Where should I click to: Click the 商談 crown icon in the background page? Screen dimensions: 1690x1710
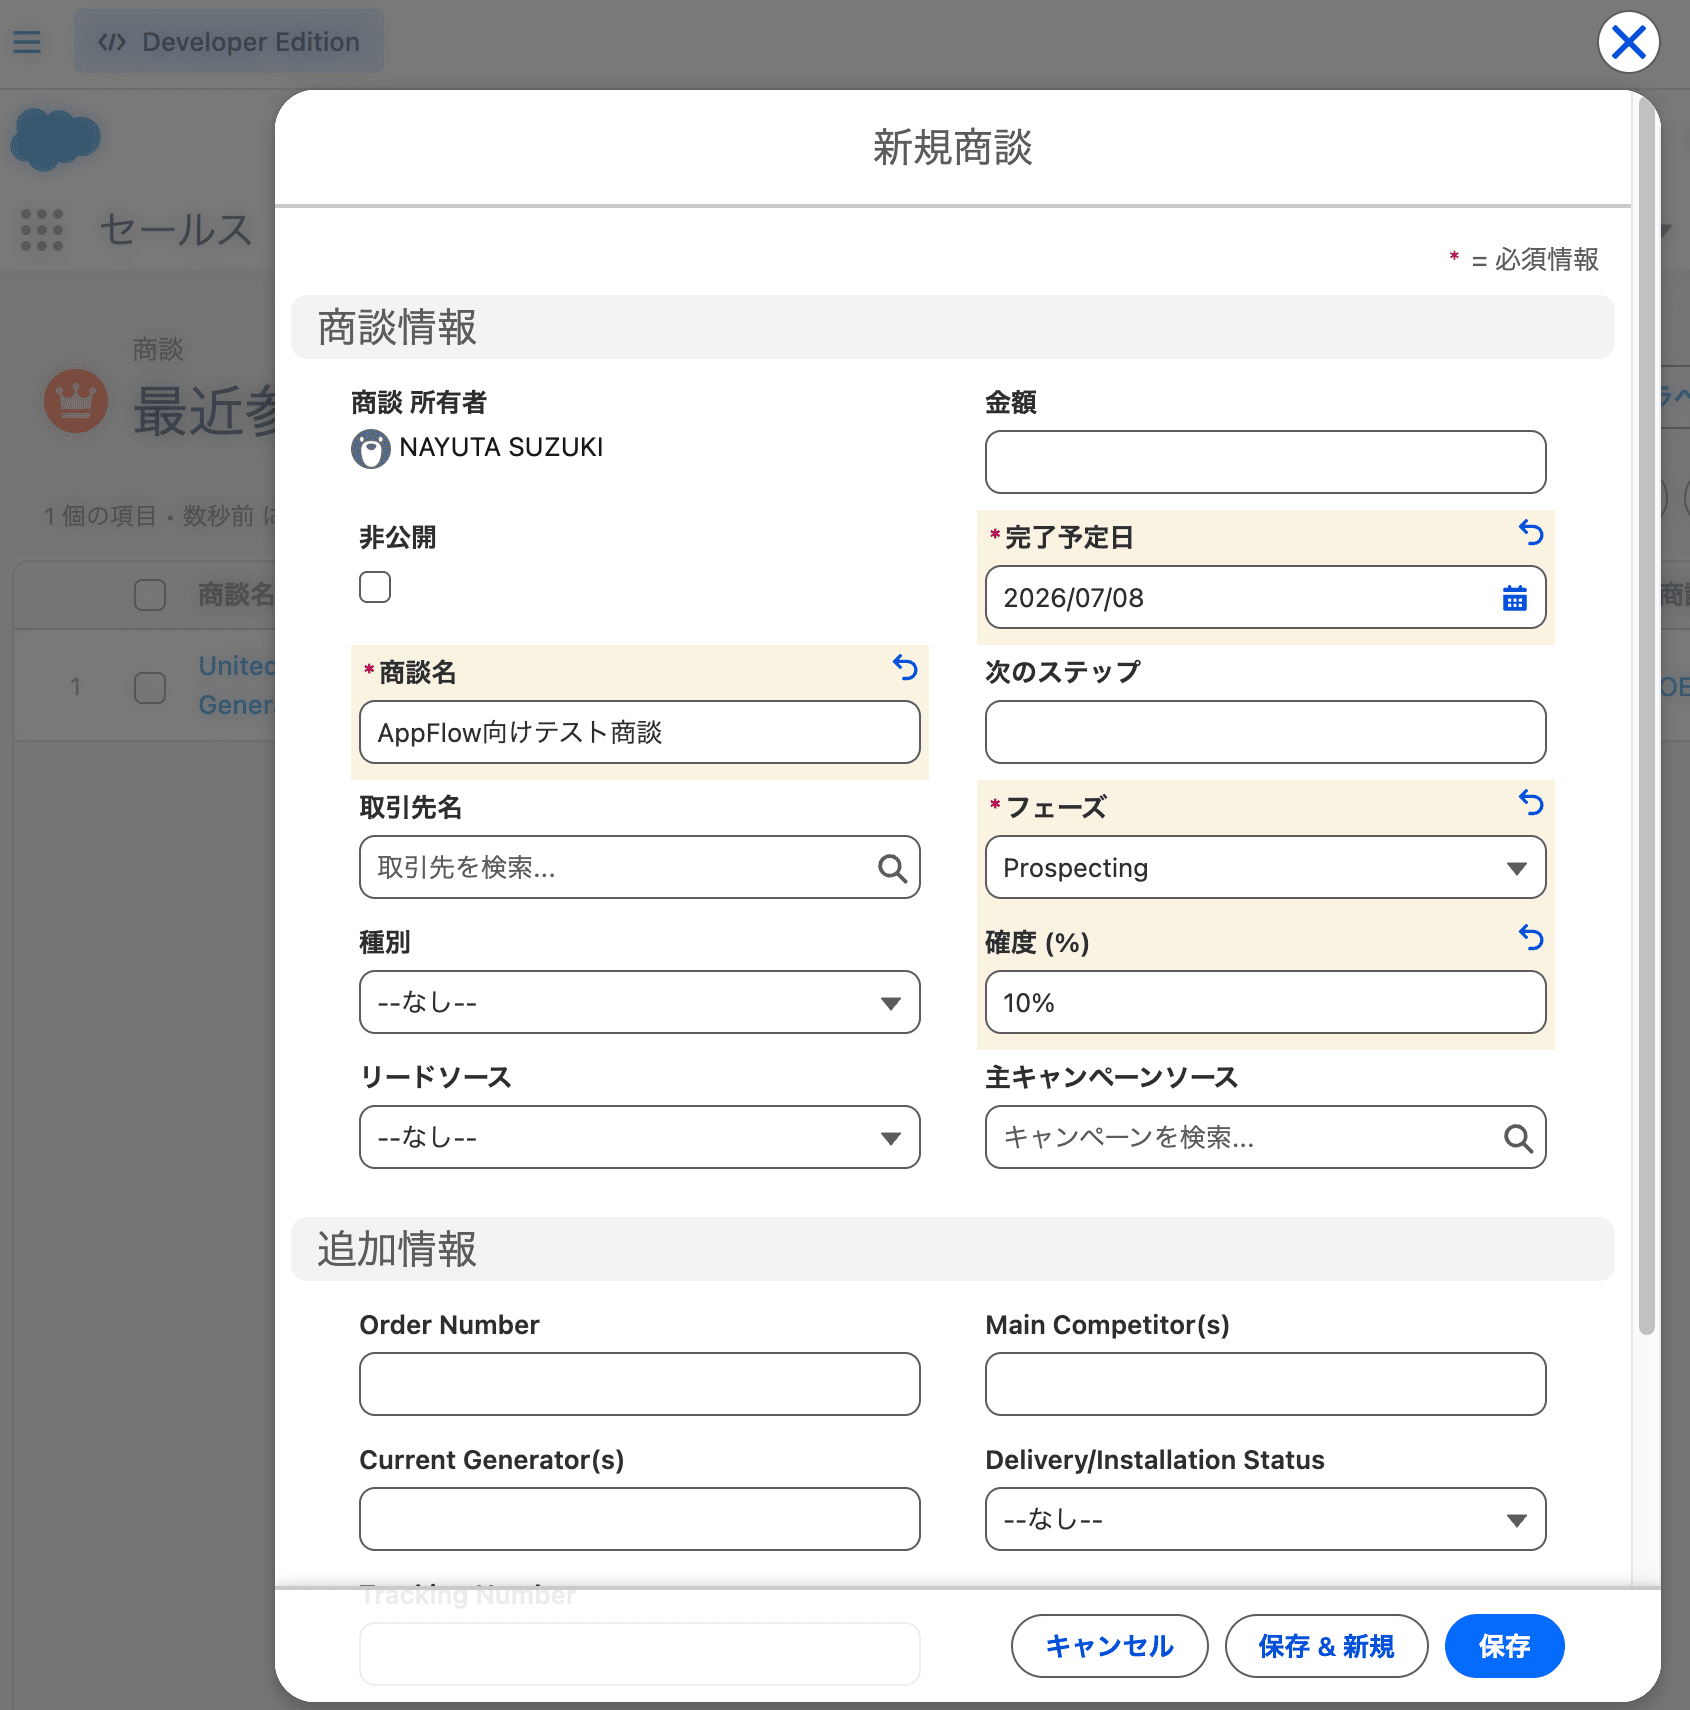pyautogui.click(x=76, y=401)
